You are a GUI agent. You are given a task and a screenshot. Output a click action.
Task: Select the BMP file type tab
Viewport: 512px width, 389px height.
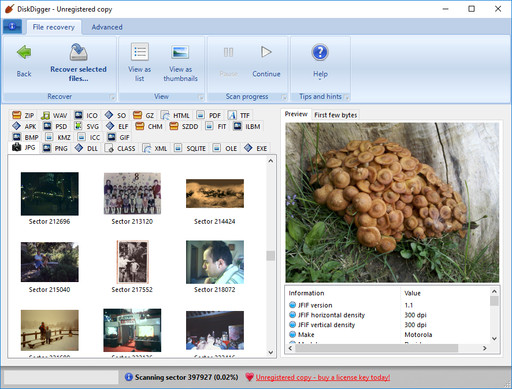[x=26, y=137]
